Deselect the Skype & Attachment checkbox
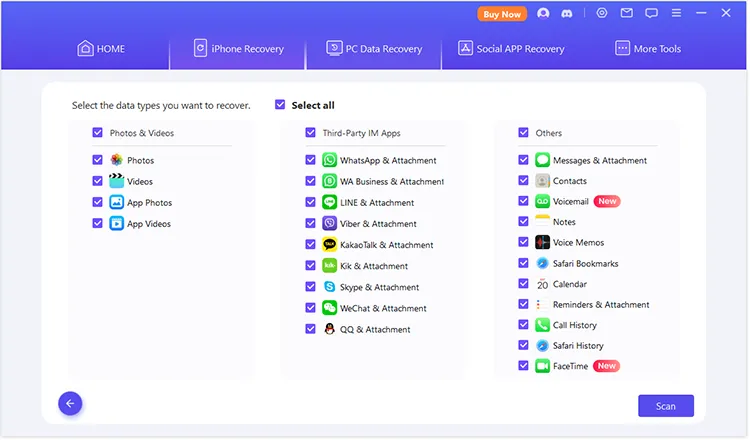Viewport: 750px width, 440px height. click(311, 287)
